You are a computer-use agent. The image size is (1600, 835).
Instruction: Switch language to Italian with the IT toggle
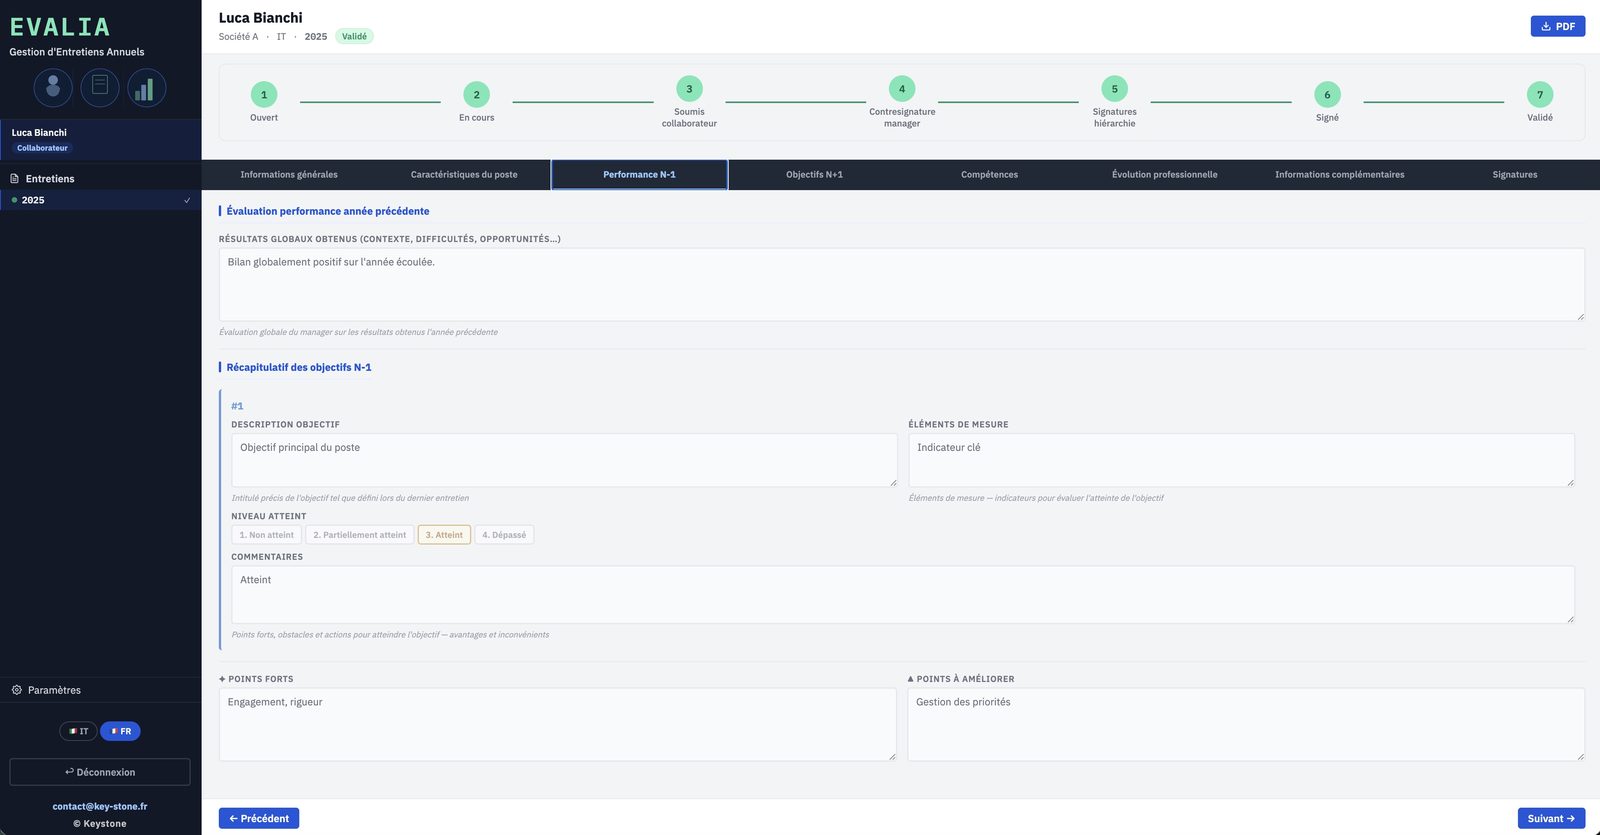point(78,731)
